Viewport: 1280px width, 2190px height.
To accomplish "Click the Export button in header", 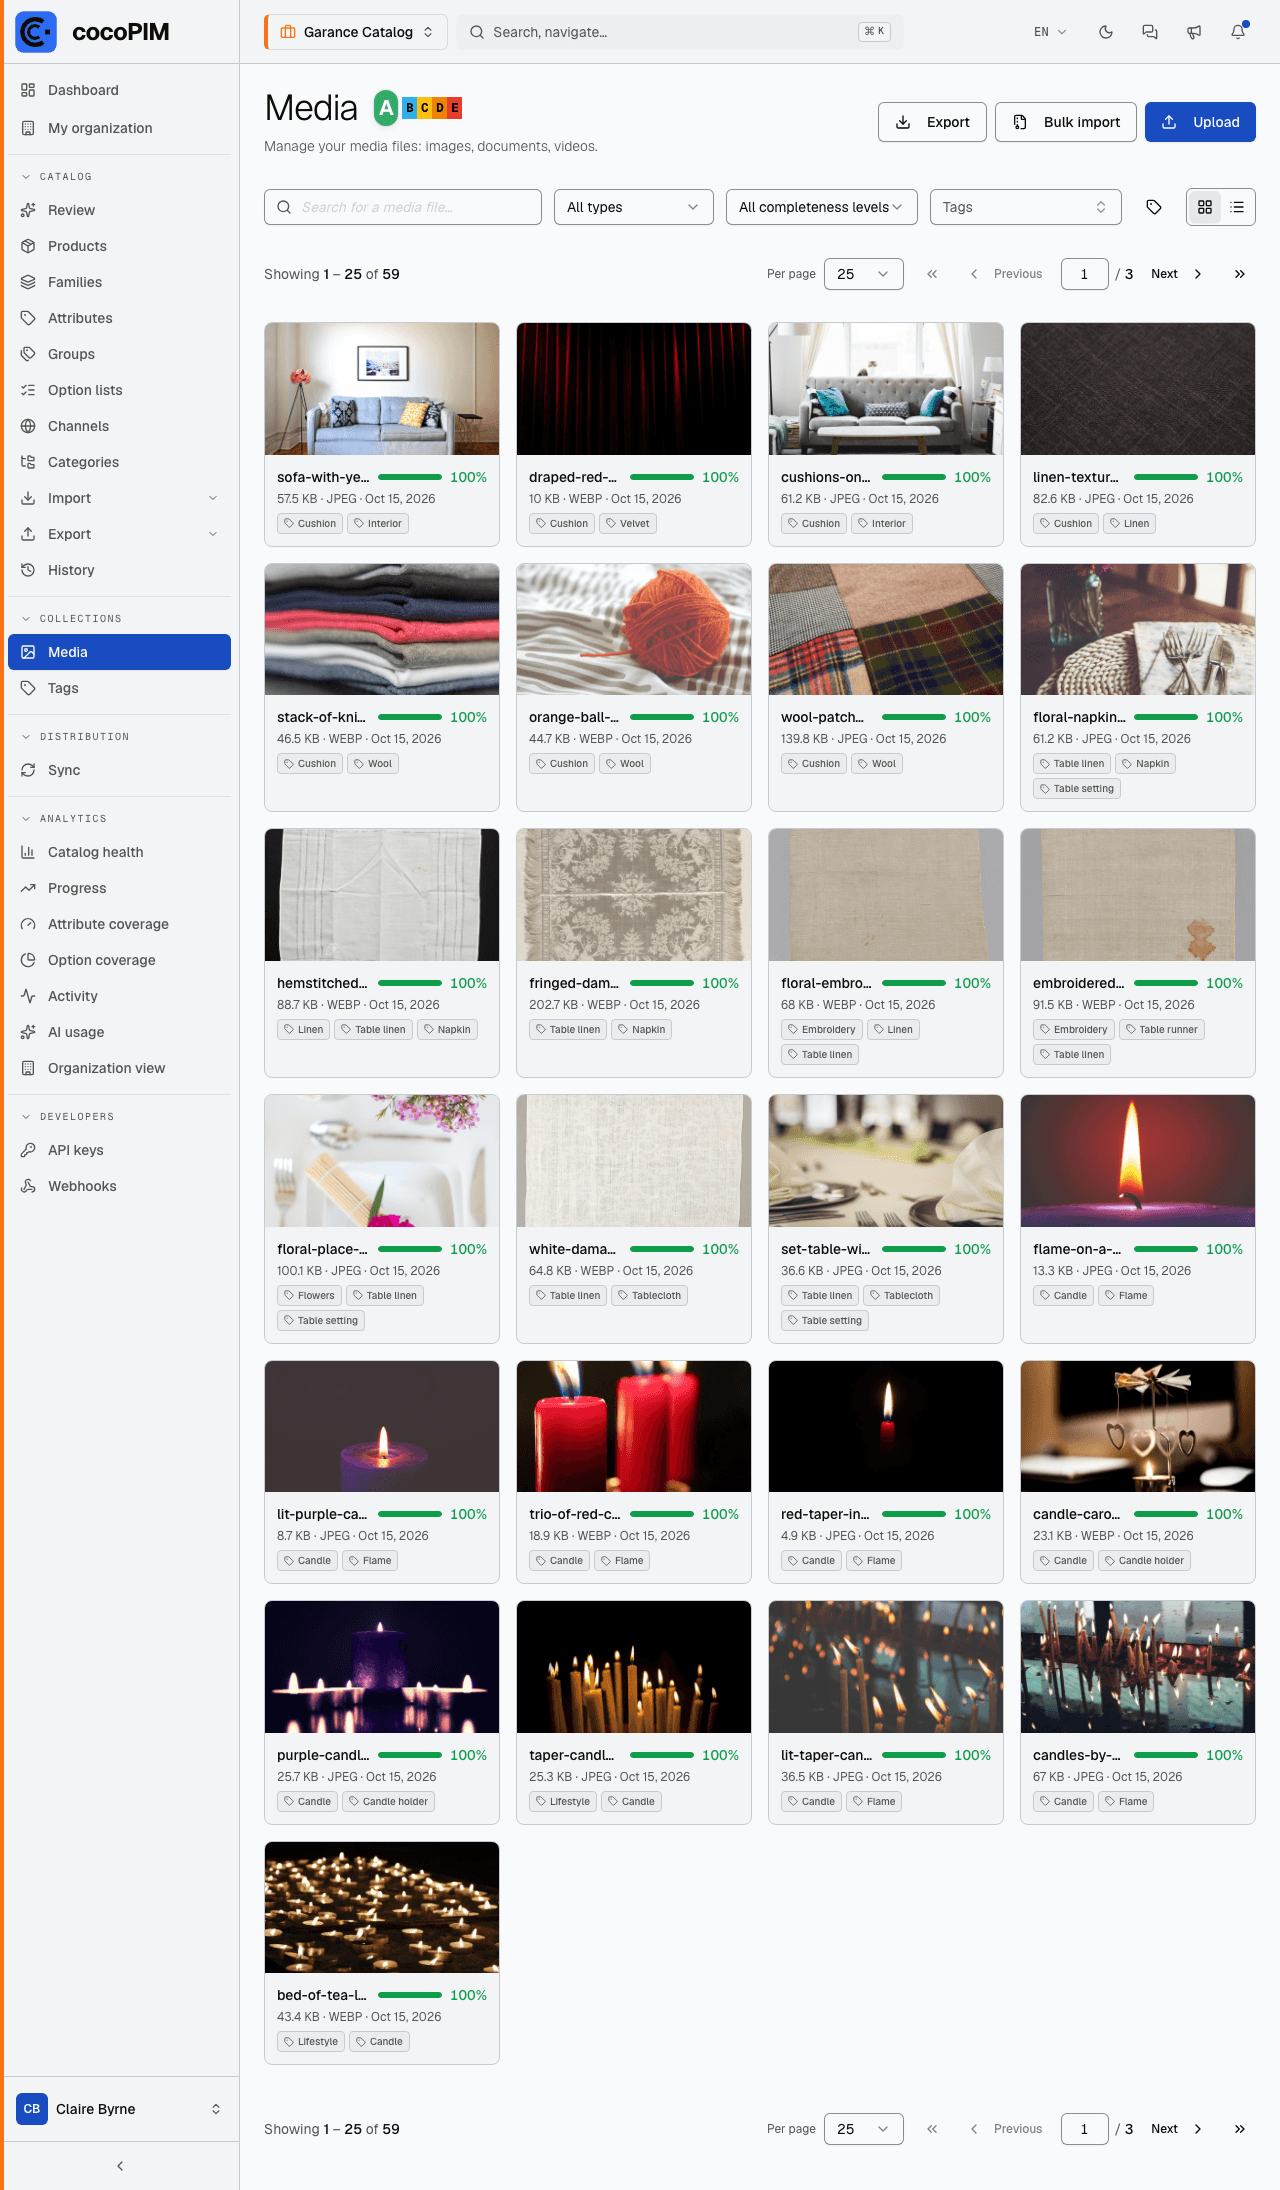I will point(932,122).
